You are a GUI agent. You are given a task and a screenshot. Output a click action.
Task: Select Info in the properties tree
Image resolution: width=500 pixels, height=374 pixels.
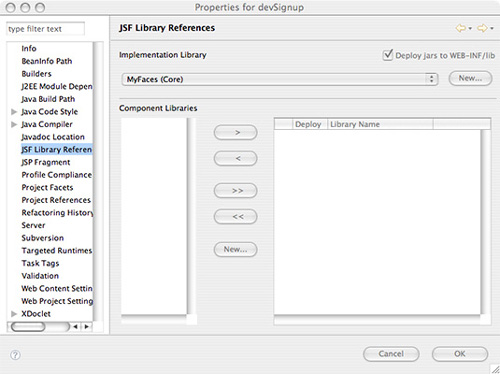[29, 48]
